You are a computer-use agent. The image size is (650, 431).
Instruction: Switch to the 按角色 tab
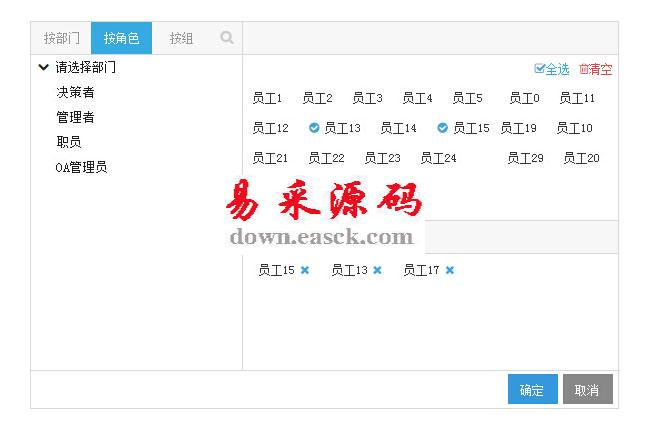pyautogui.click(x=121, y=38)
